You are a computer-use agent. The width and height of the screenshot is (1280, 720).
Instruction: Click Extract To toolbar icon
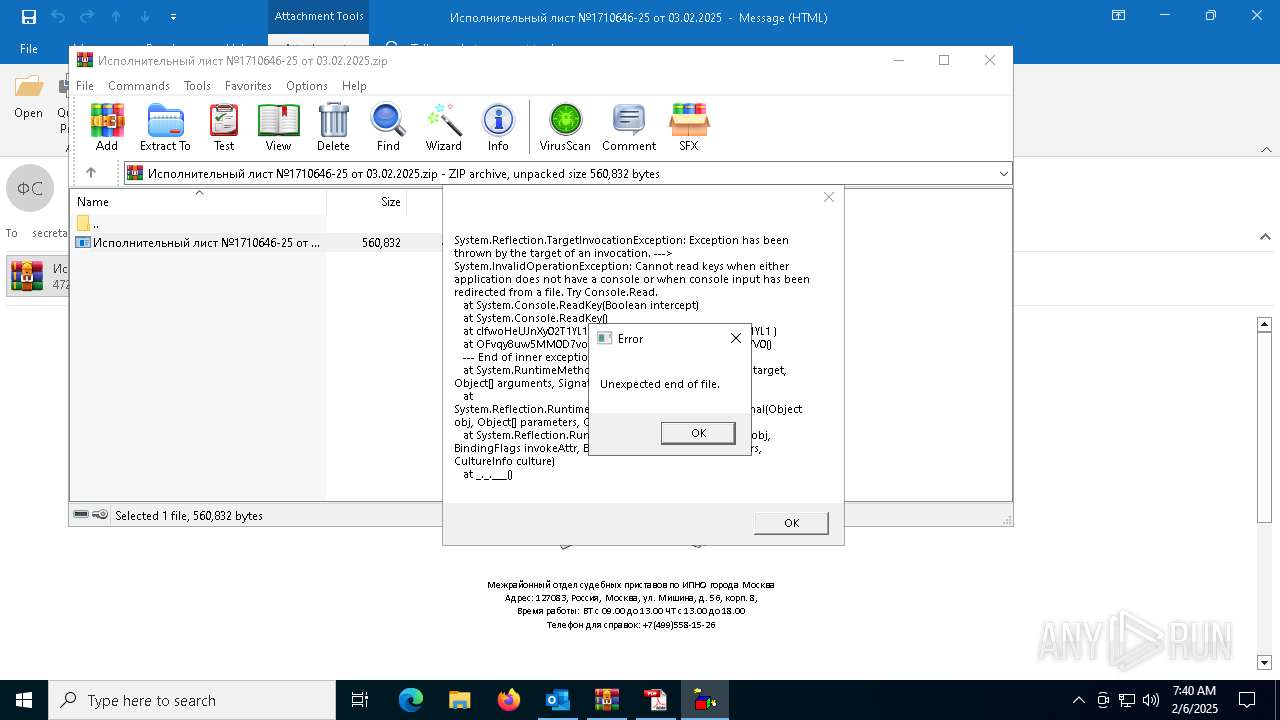(x=165, y=127)
